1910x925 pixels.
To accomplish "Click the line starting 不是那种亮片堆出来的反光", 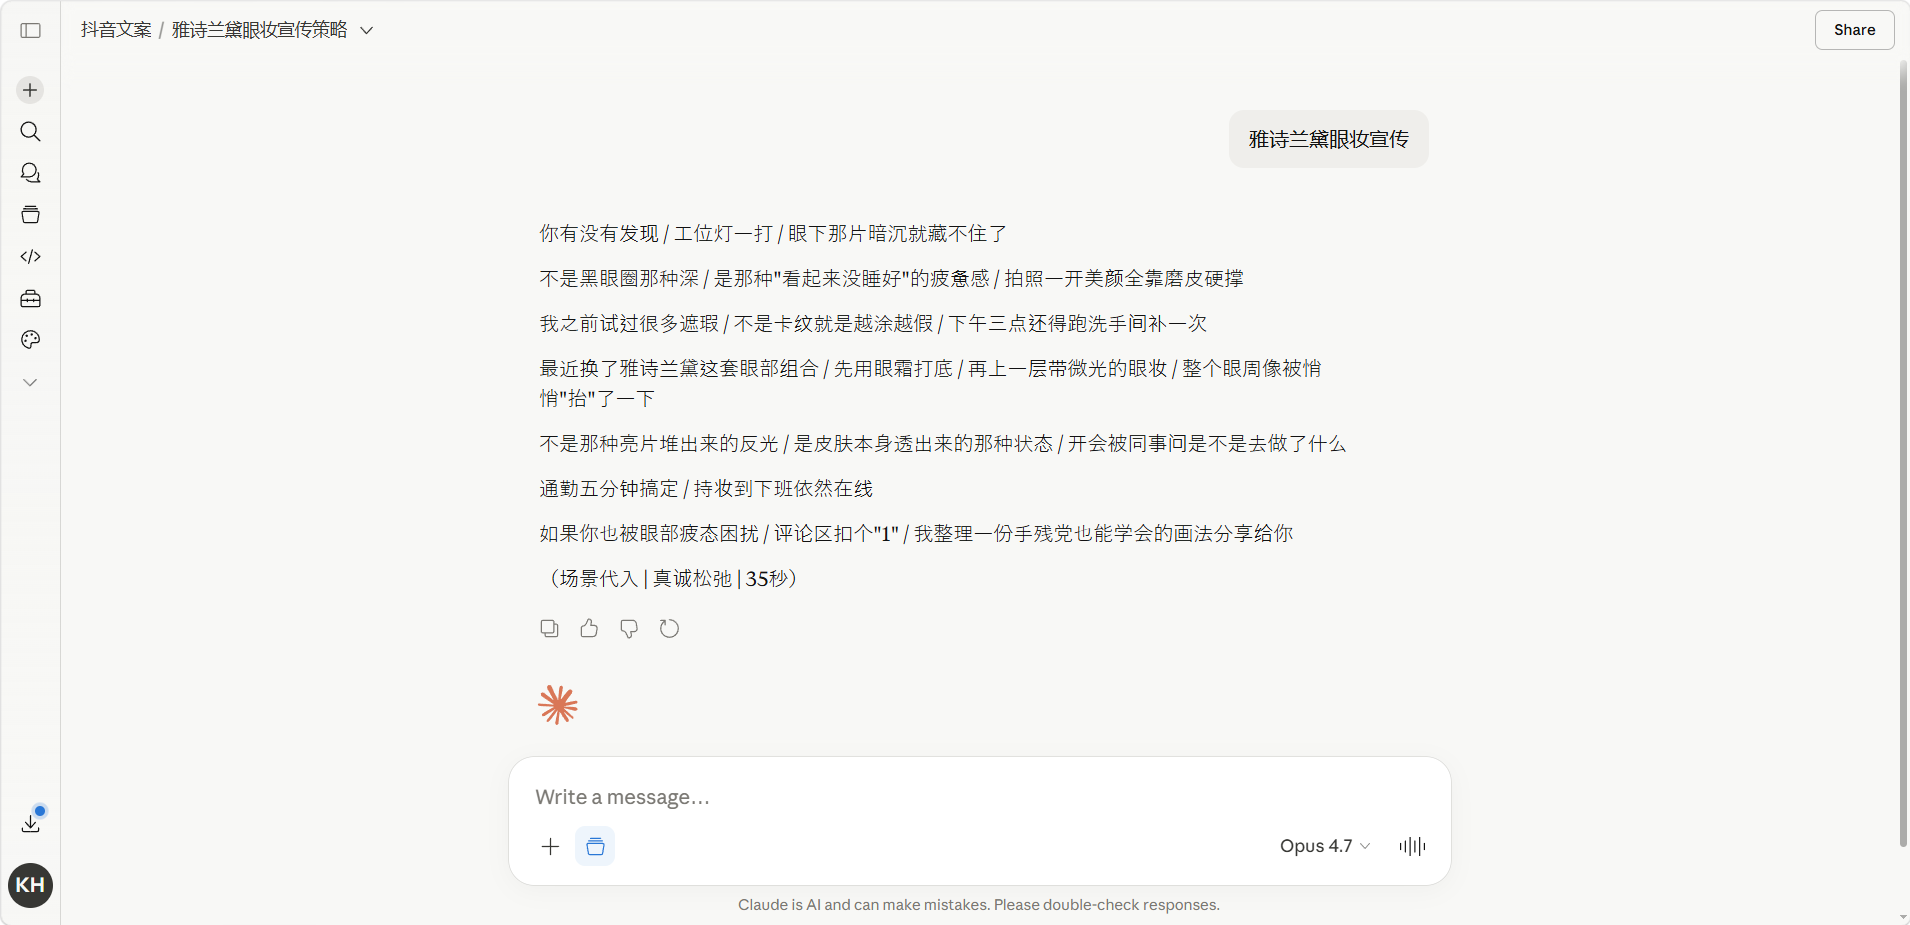I will (943, 444).
